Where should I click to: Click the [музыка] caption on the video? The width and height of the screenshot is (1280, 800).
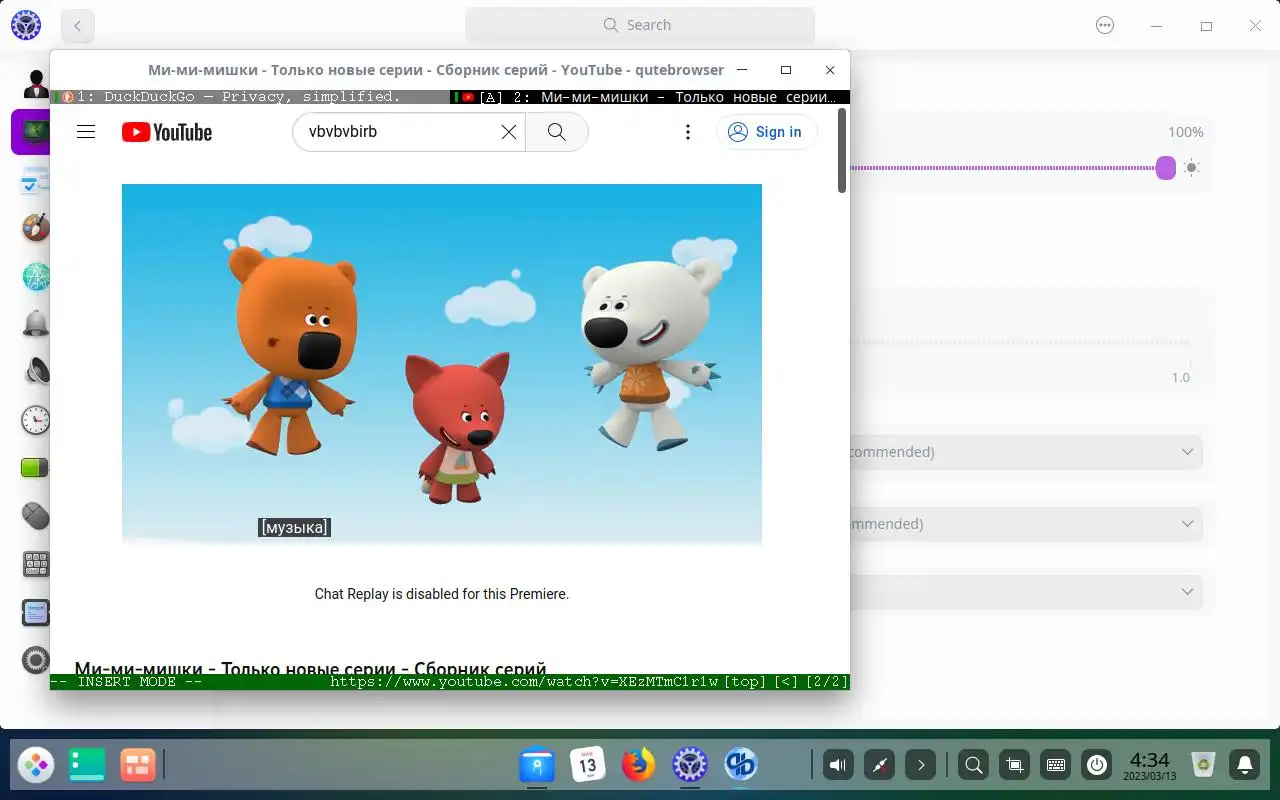click(x=294, y=527)
